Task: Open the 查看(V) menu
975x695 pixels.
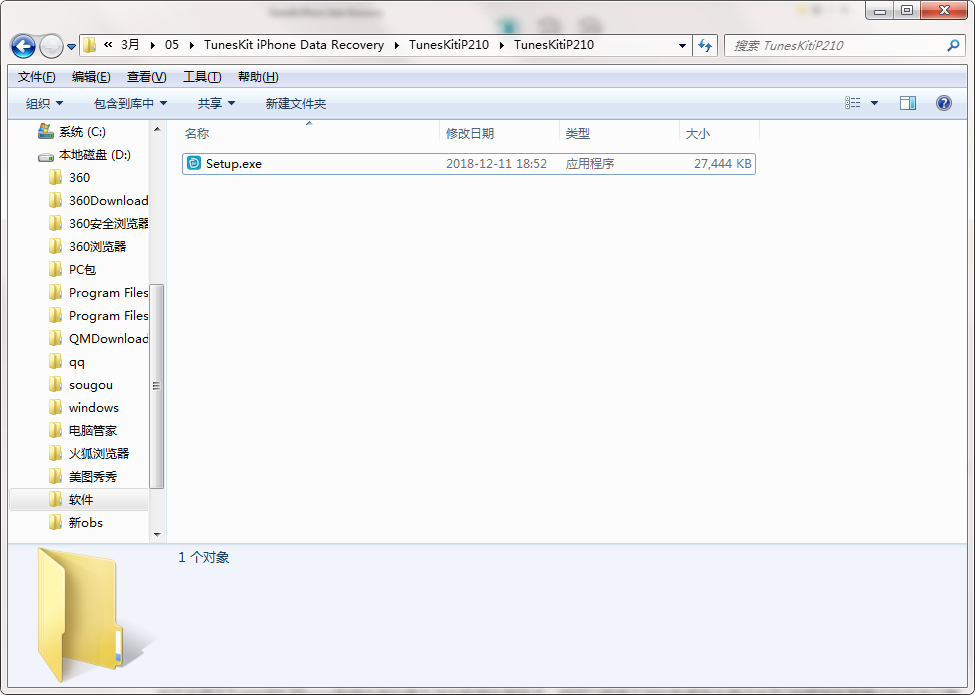Action: pyautogui.click(x=146, y=76)
